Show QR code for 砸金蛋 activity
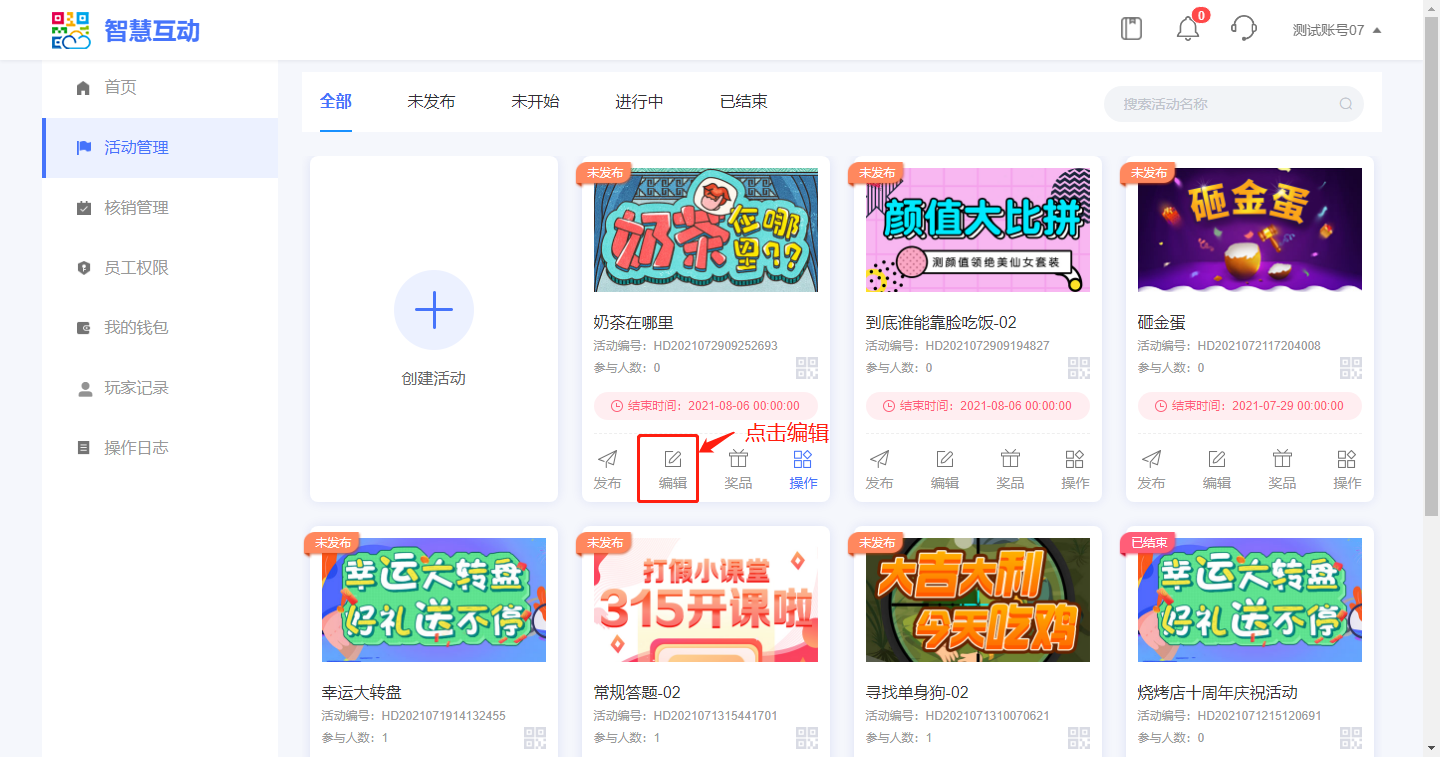The height and width of the screenshot is (757, 1440). 1350,368
